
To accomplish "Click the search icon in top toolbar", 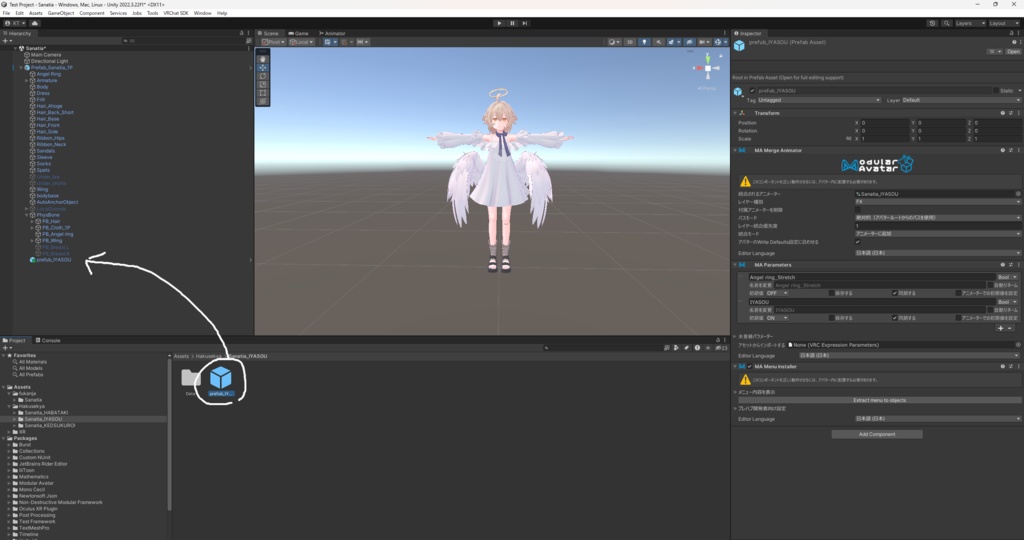I will 946,23.
